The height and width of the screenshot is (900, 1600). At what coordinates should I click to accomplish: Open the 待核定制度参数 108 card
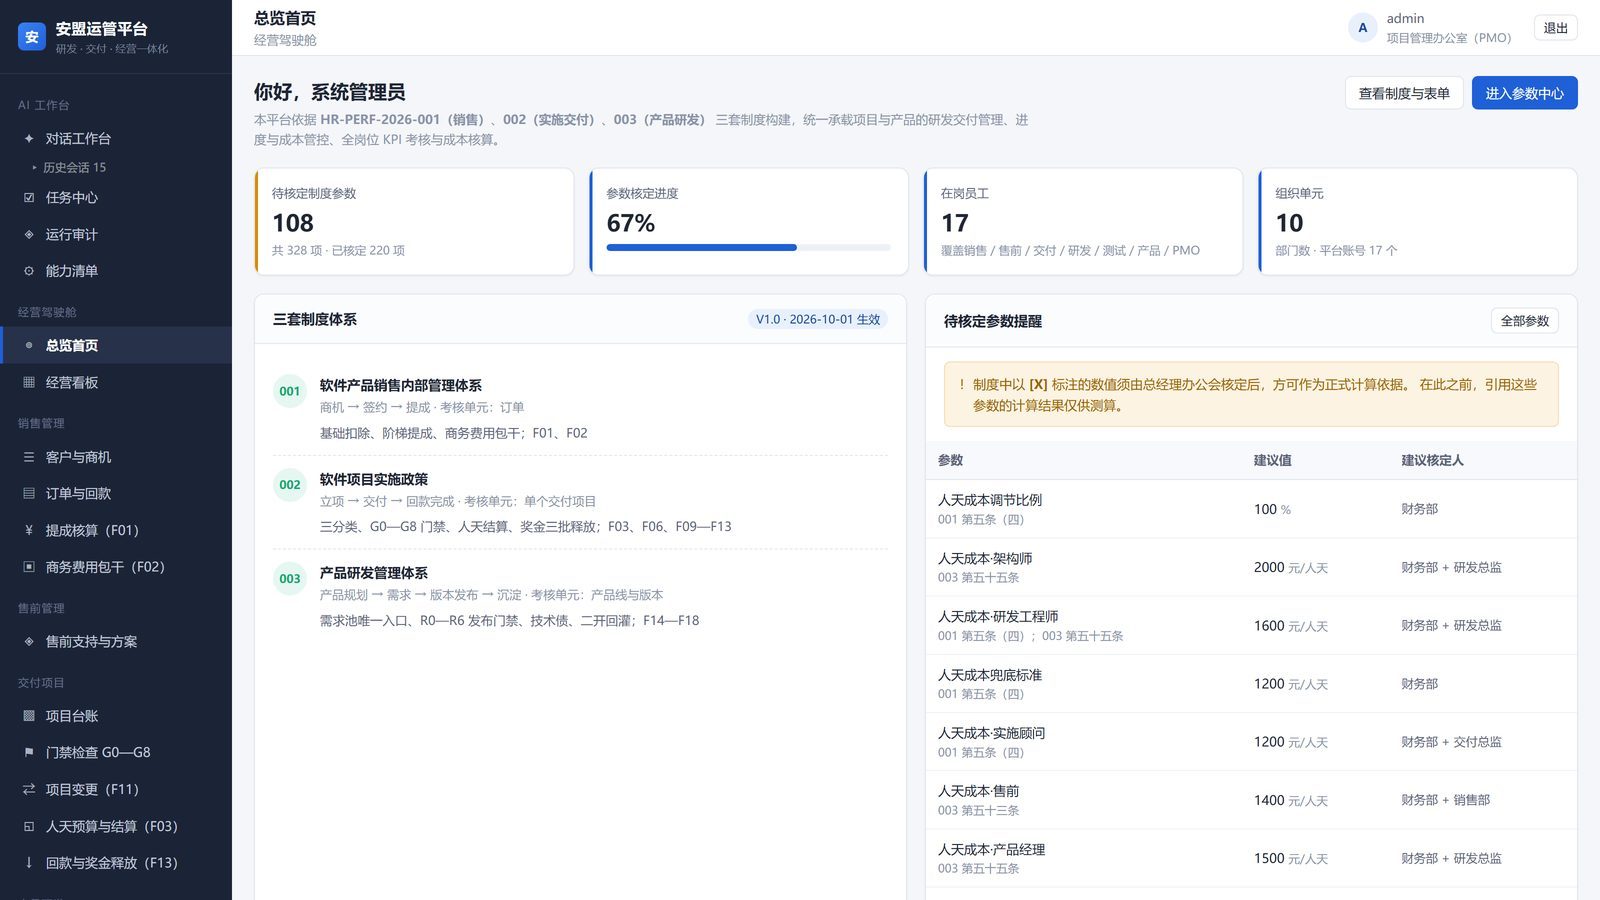414,221
